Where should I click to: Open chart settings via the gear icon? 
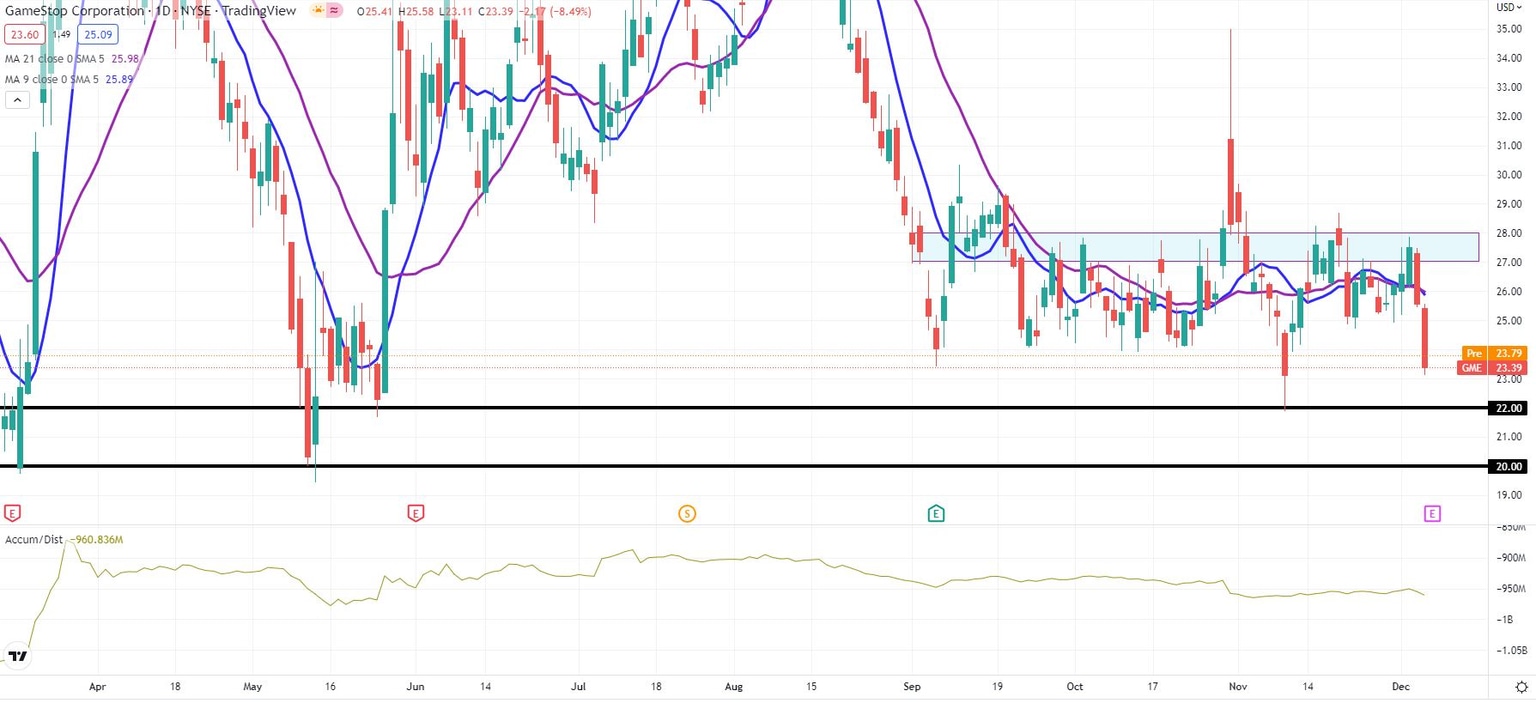1522,687
